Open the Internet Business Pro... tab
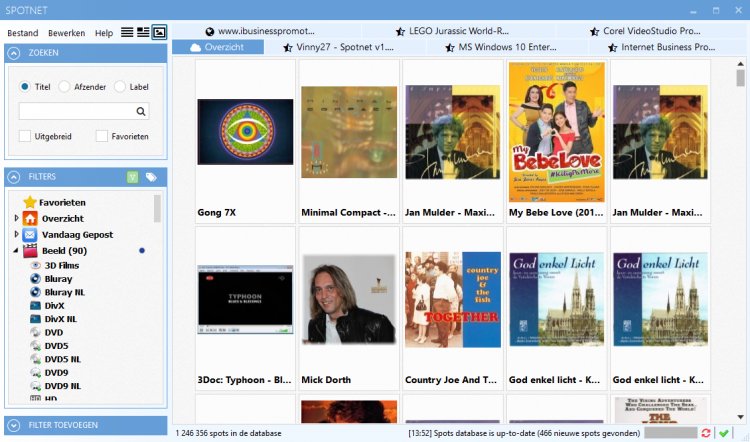The image size is (750, 442). coord(661,47)
